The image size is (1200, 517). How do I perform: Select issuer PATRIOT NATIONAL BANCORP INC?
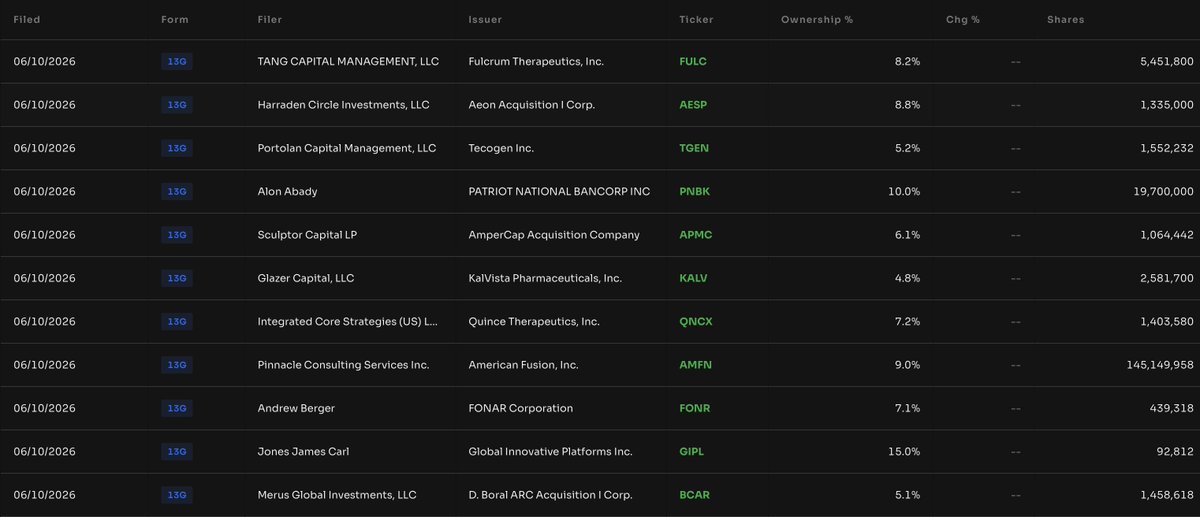pyautogui.click(x=559, y=192)
